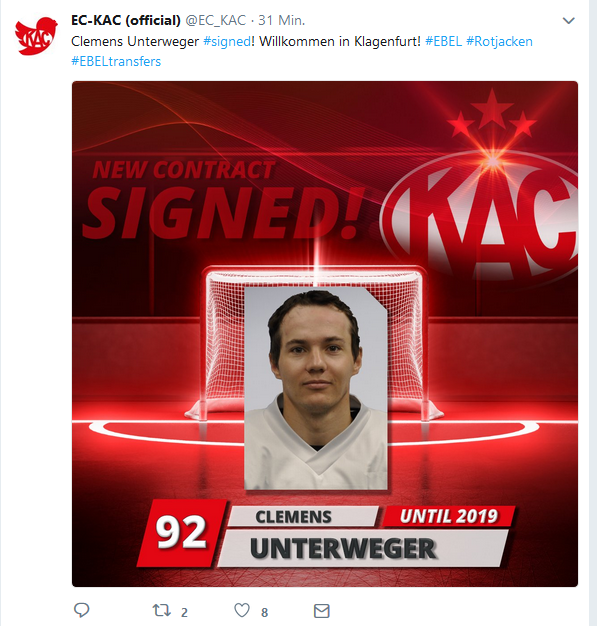Click the reply speech bubble icon
The height and width of the screenshot is (626, 597).
(x=82, y=610)
